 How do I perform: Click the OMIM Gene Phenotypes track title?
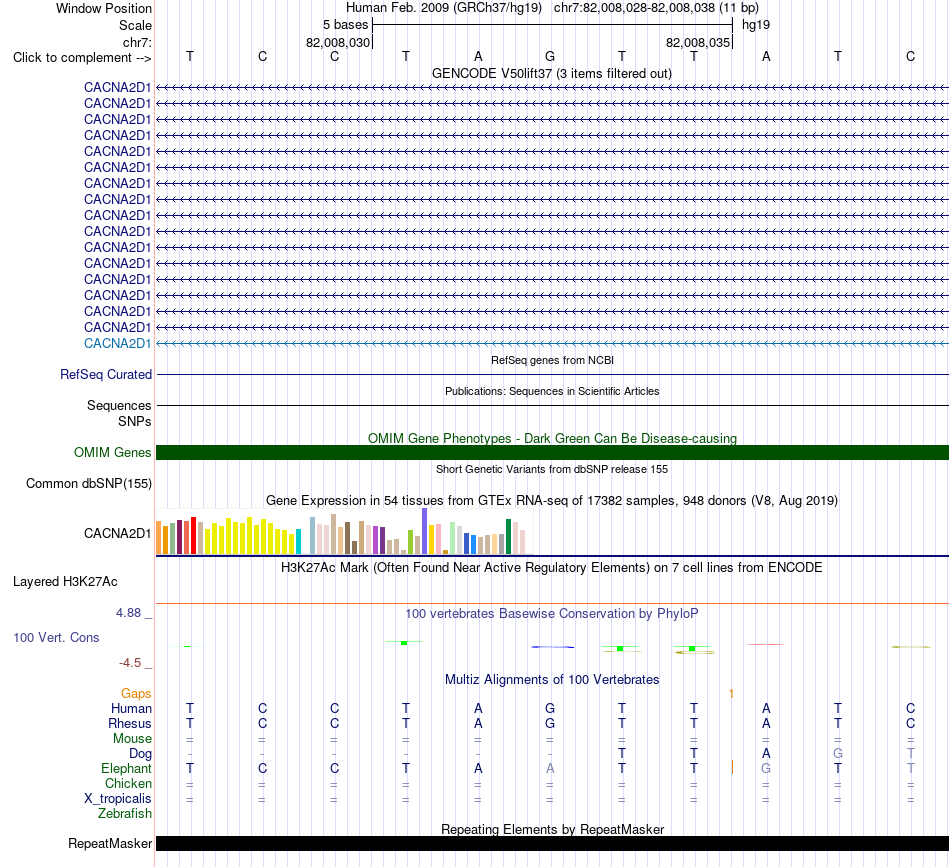552,439
